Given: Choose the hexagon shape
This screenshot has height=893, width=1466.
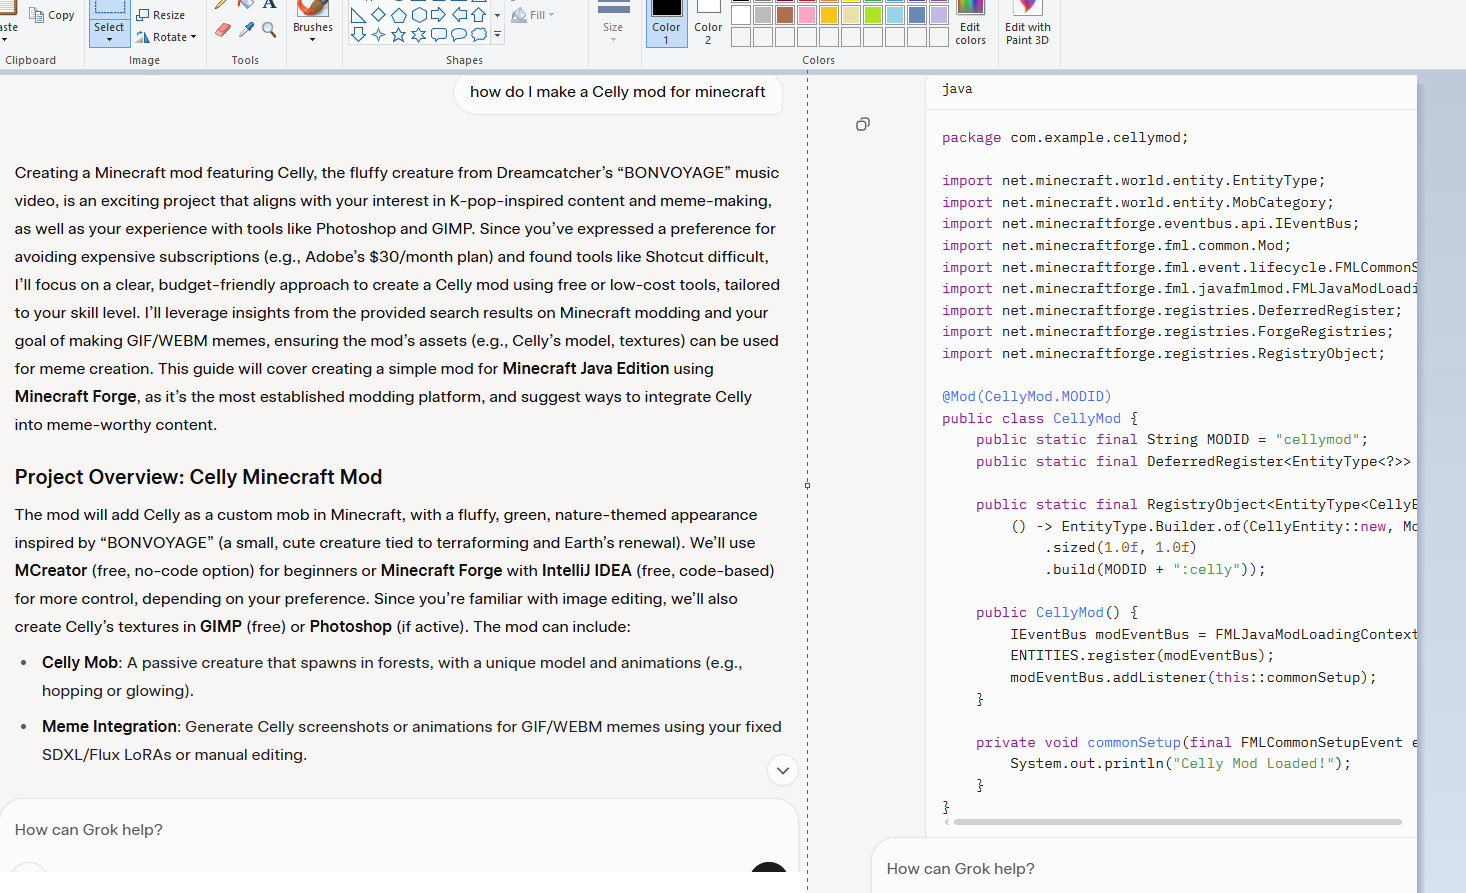Looking at the screenshot, I should point(418,15).
